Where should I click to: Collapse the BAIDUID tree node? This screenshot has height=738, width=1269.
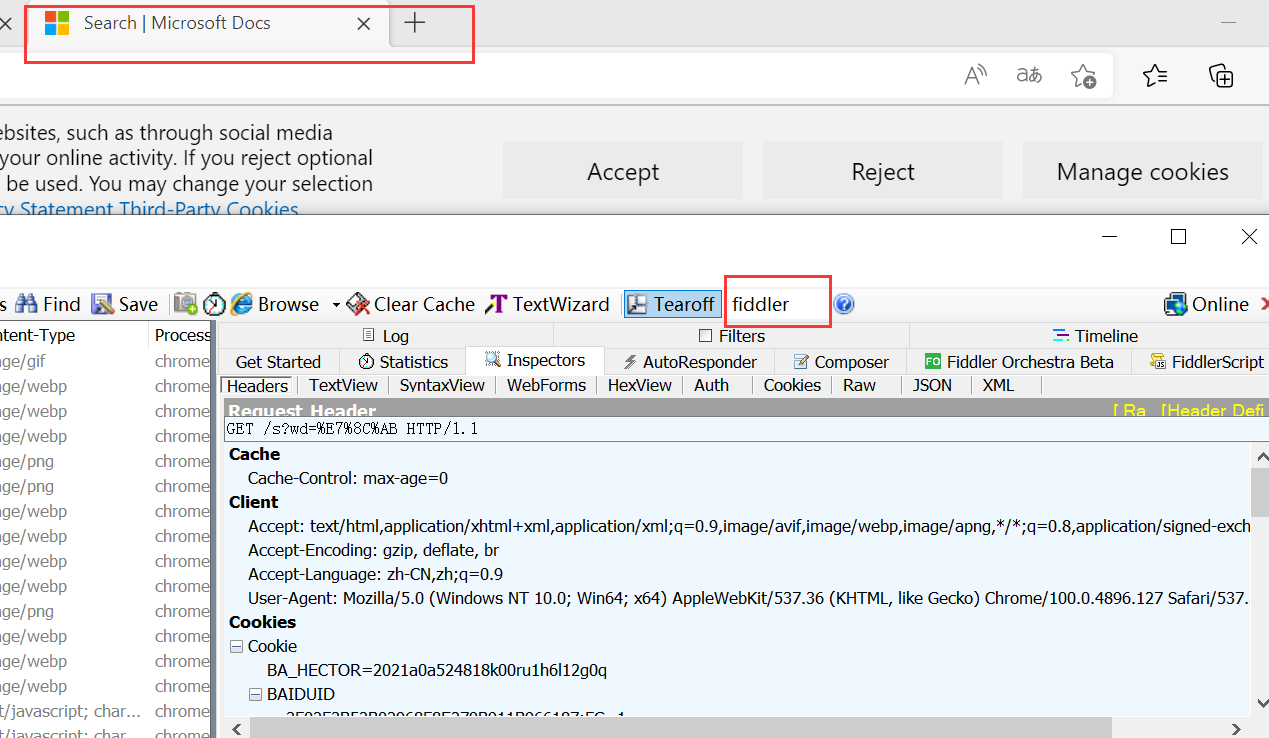(256, 694)
